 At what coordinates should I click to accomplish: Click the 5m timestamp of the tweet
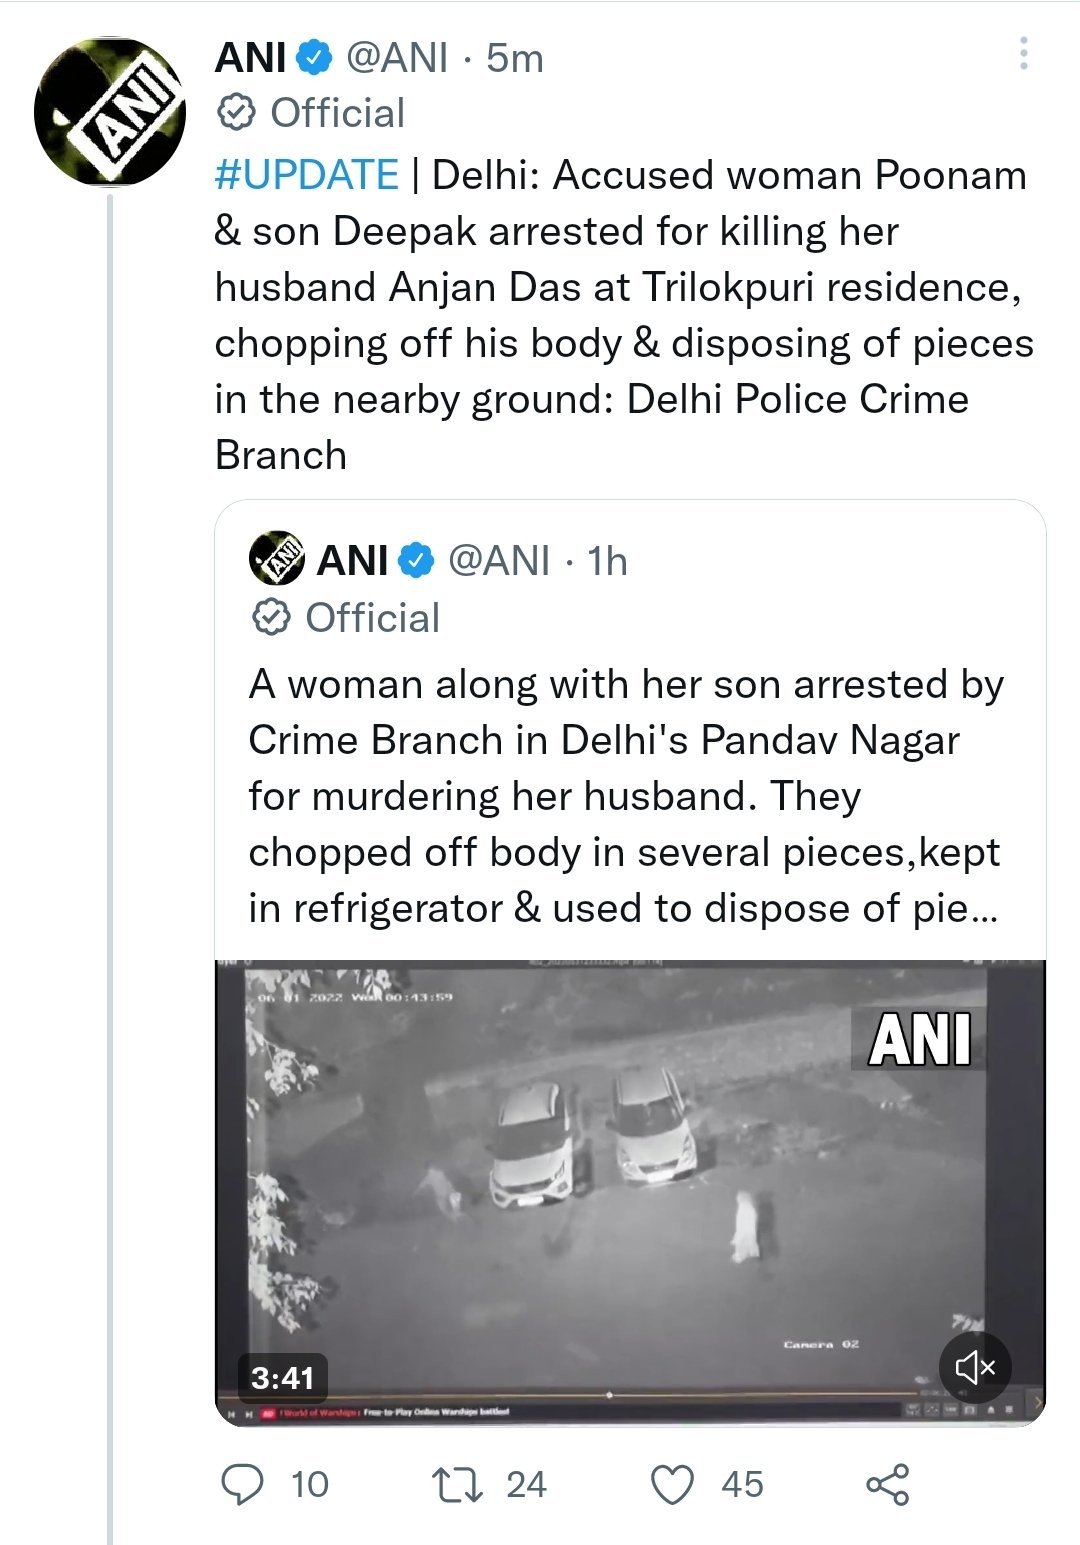pos(515,58)
